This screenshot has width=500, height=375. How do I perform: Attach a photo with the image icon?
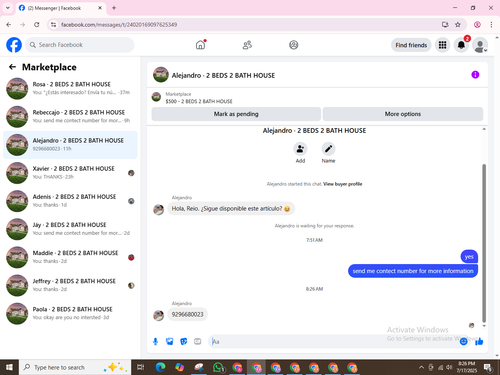pyautogui.click(x=170, y=341)
